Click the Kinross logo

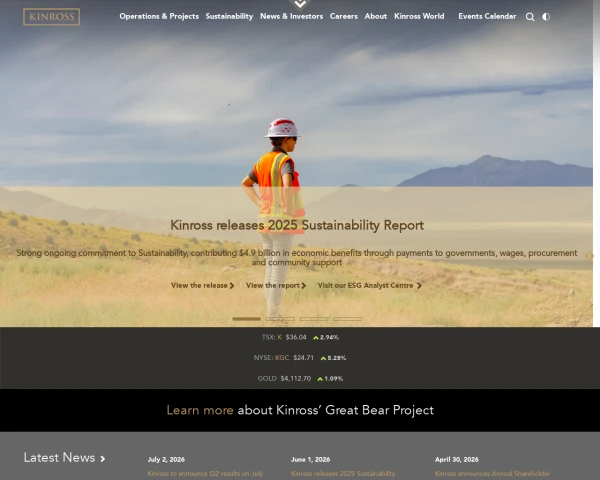51,17
